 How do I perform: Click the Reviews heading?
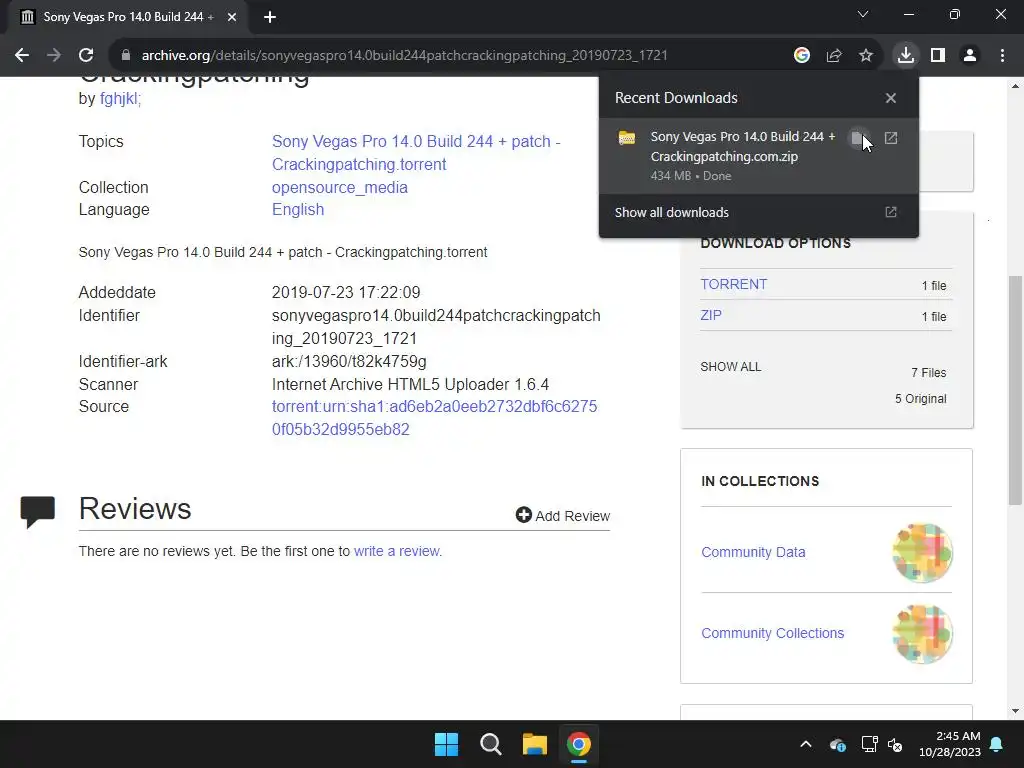coord(135,509)
